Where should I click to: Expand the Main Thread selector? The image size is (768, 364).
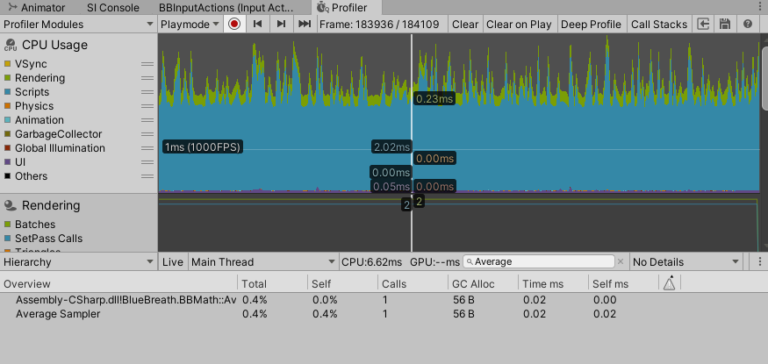pos(264,262)
